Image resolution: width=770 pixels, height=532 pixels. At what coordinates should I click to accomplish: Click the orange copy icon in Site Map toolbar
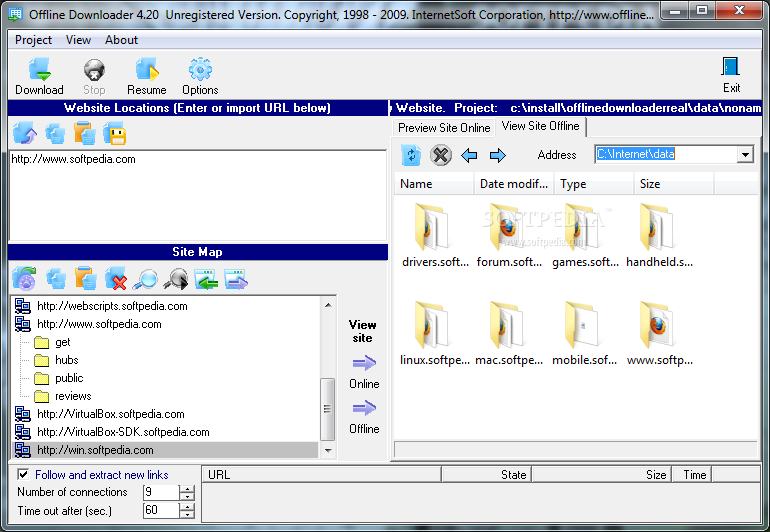pyautogui.click(x=85, y=279)
